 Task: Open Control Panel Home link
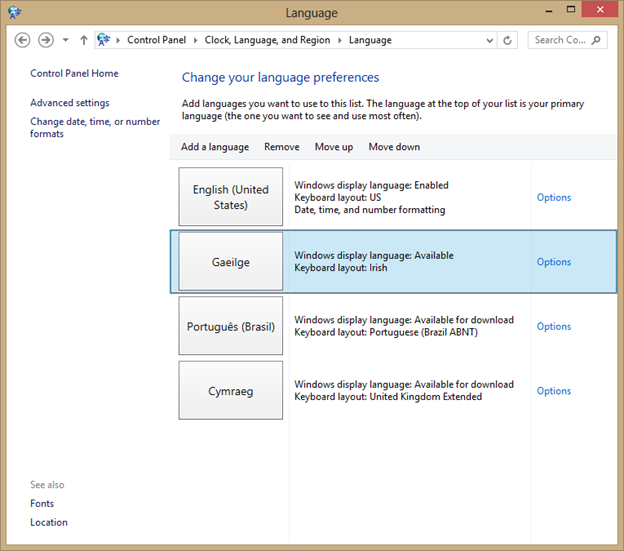click(x=74, y=73)
